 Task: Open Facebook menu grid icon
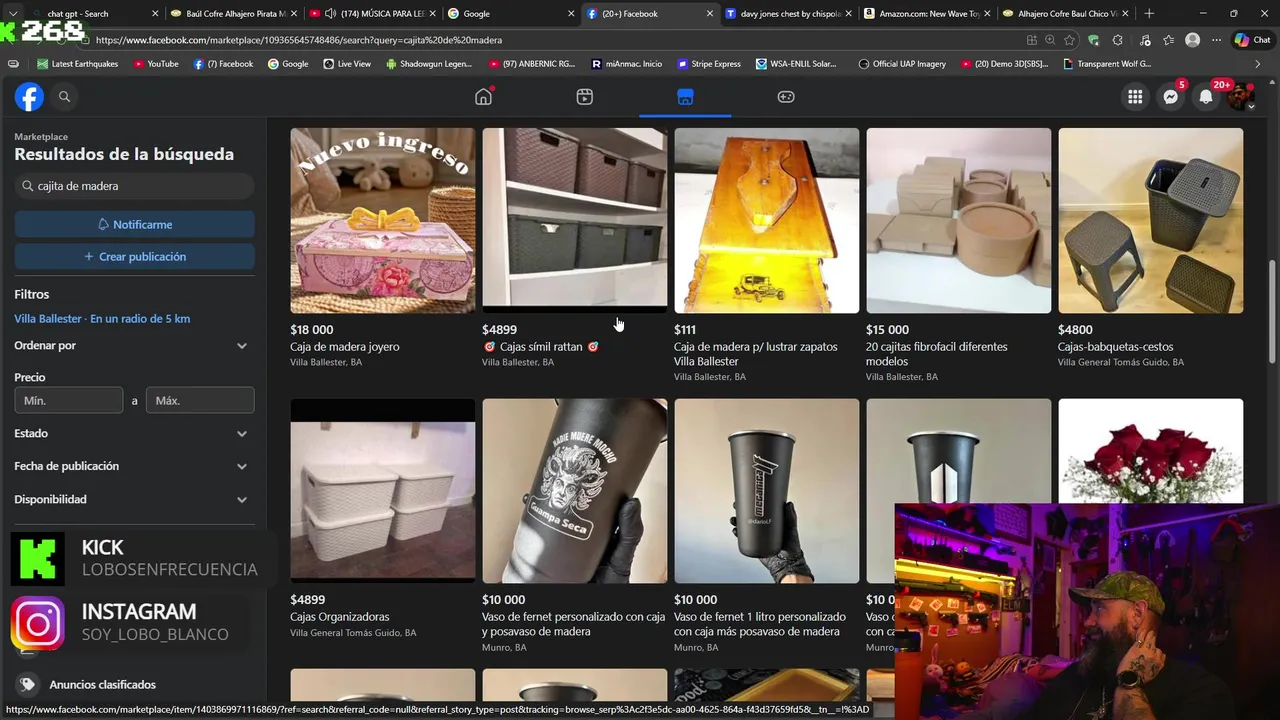pyautogui.click(x=1135, y=97)
